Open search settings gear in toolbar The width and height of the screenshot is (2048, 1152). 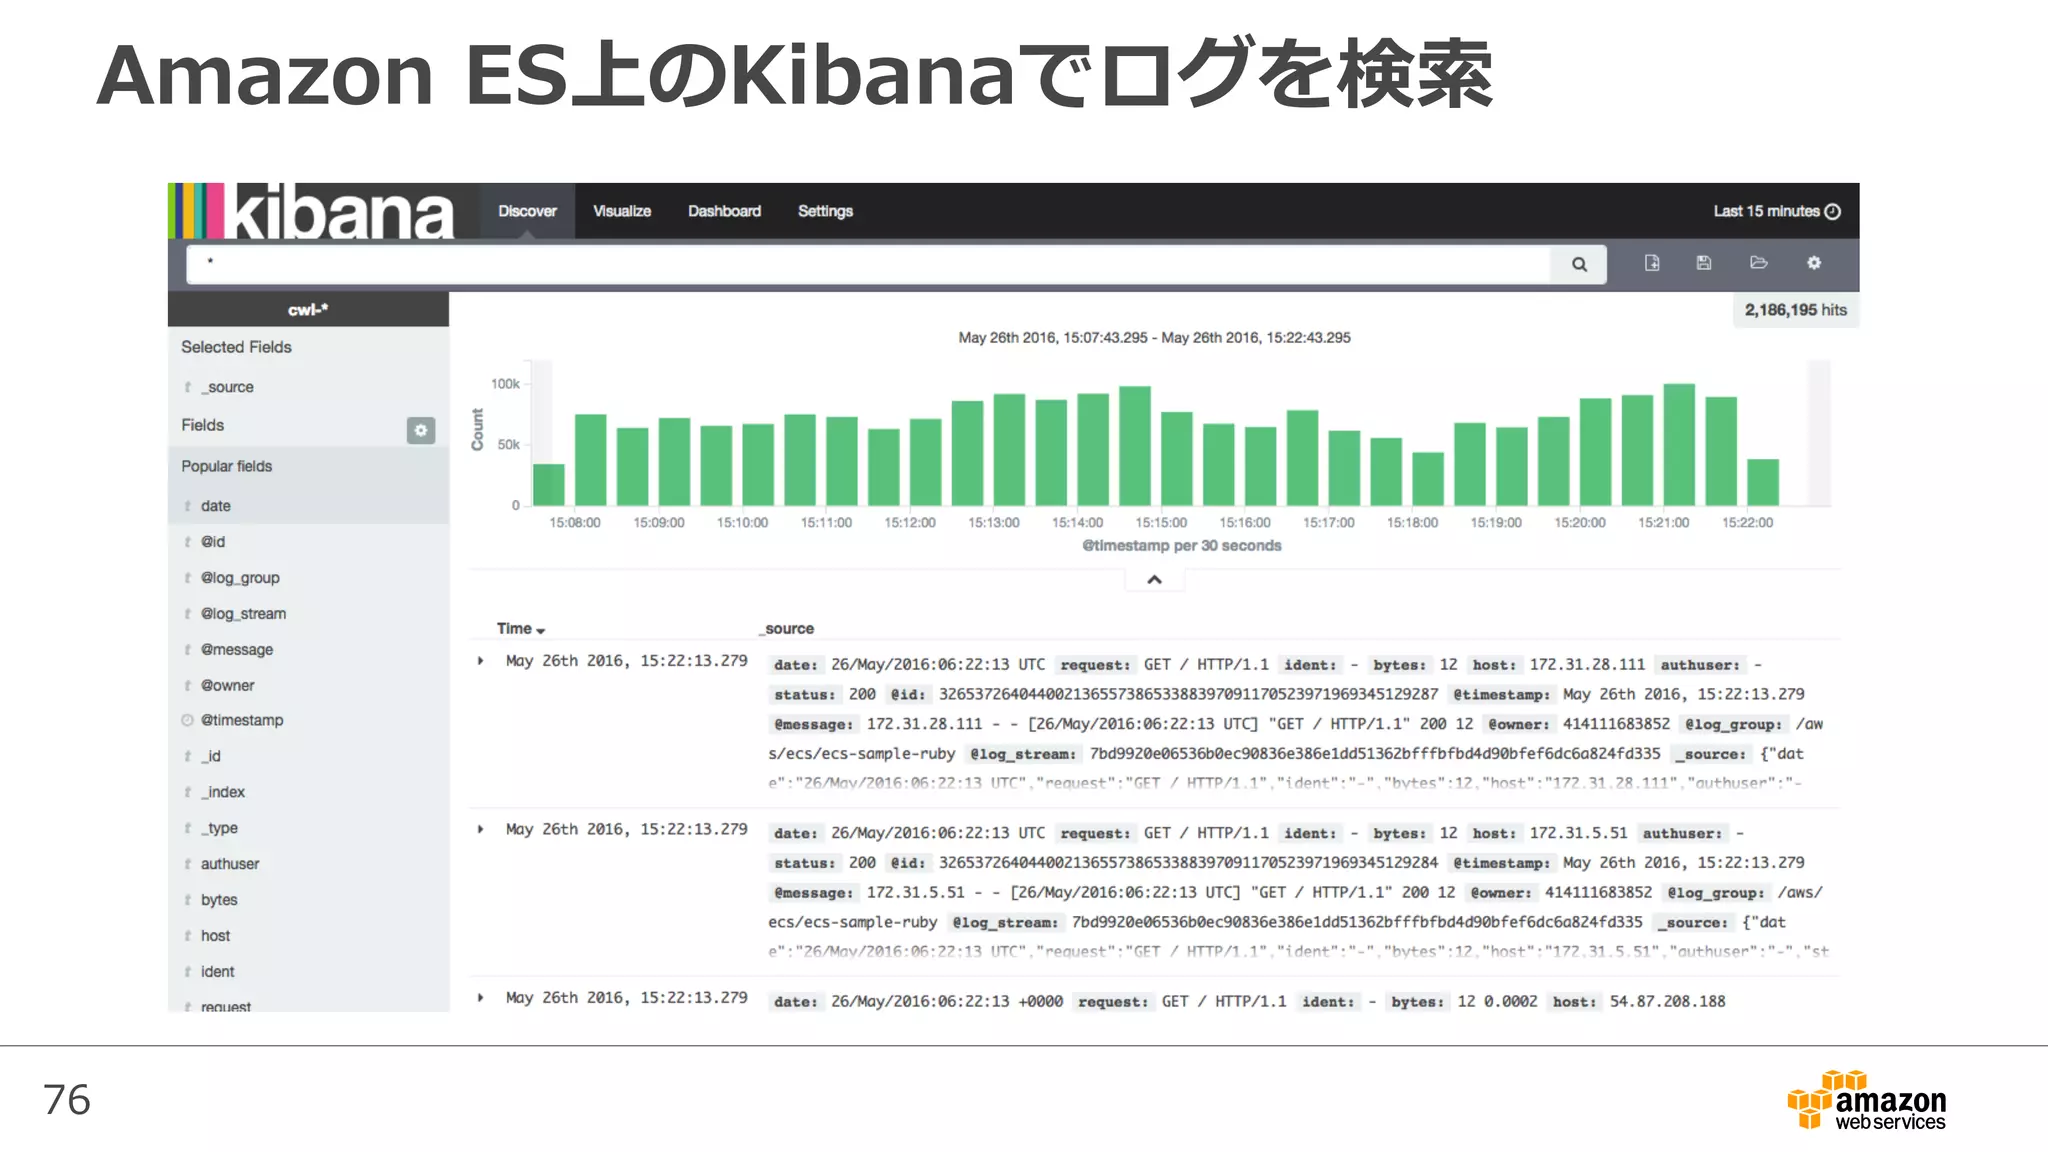pyautogui.click(x=1814, y=263)
